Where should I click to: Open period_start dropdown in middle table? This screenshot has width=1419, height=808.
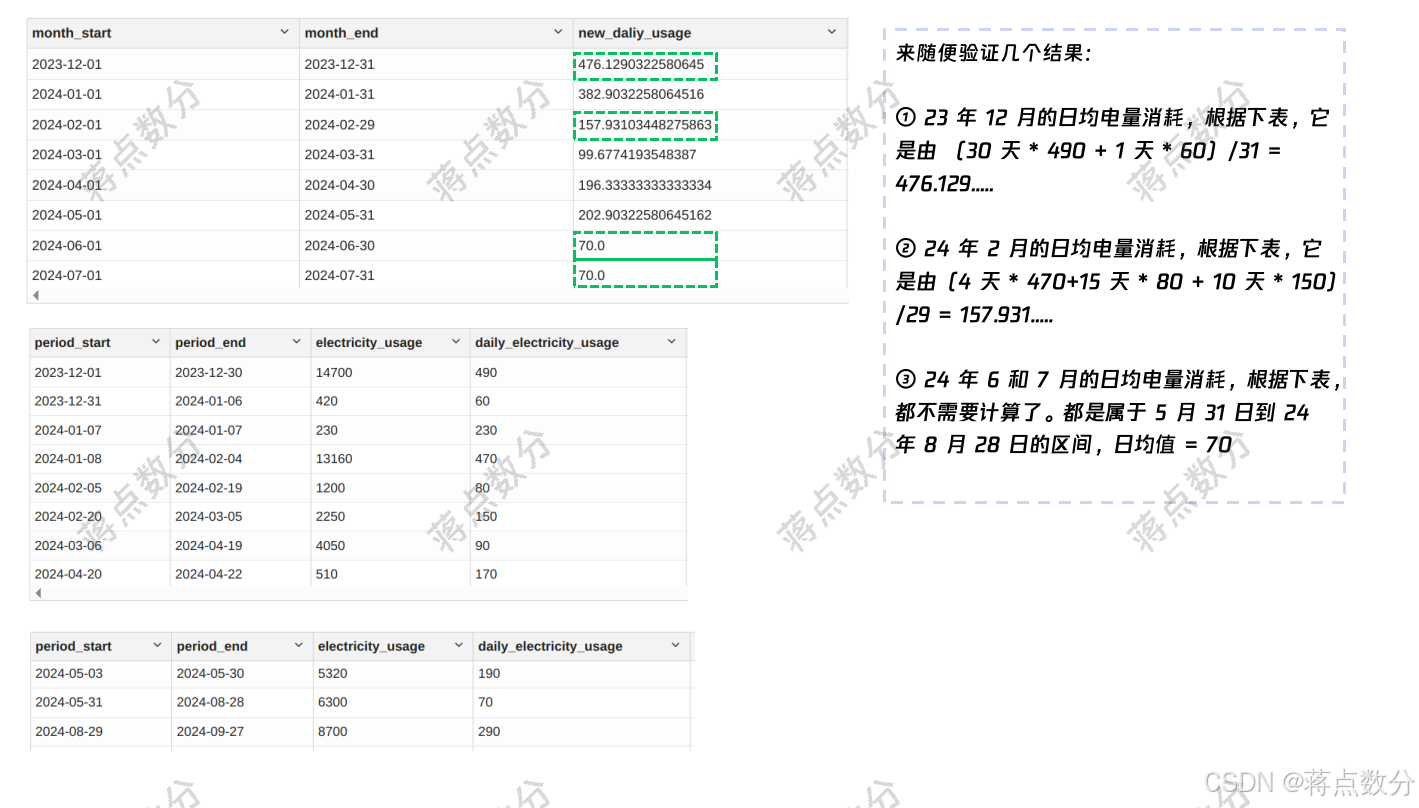click(x=156, y=342)
